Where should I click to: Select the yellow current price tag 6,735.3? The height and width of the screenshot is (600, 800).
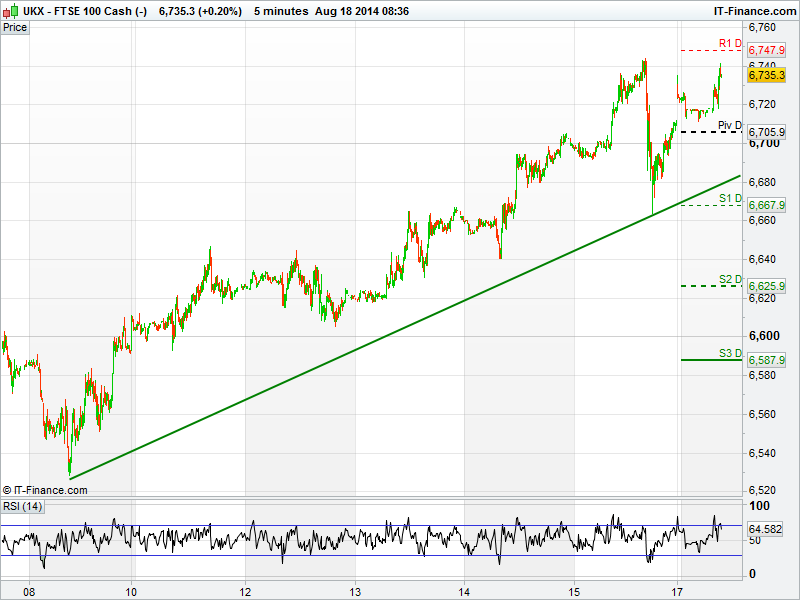point(766,74)
